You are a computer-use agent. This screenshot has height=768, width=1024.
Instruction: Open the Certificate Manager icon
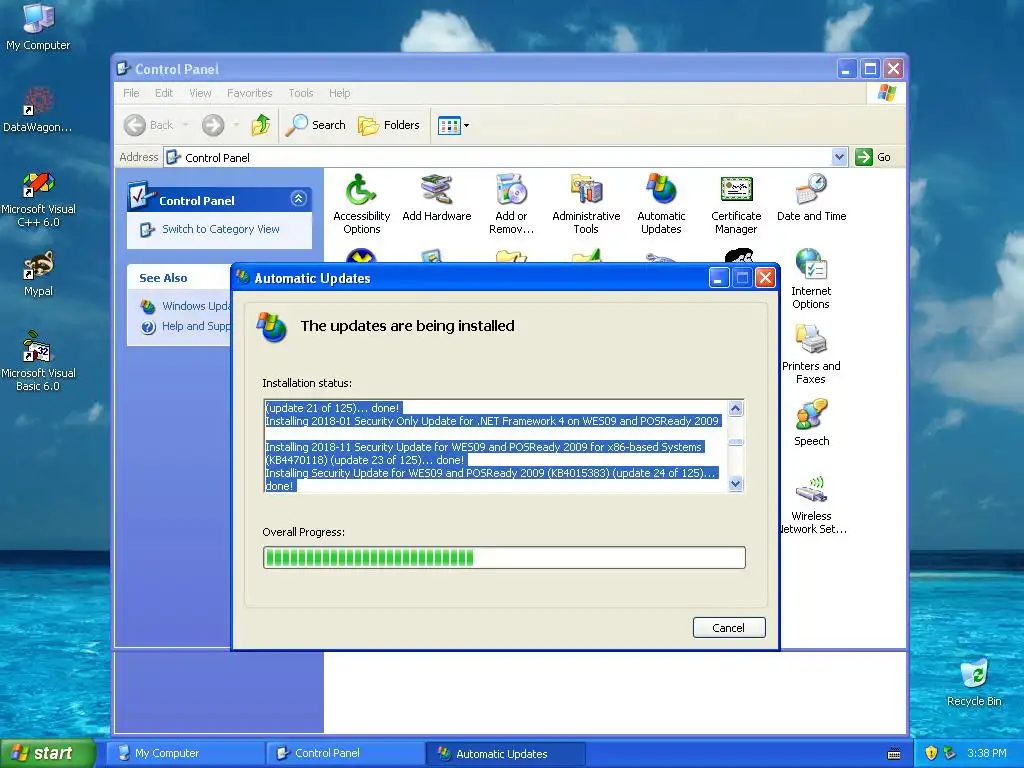coord(736,204)
